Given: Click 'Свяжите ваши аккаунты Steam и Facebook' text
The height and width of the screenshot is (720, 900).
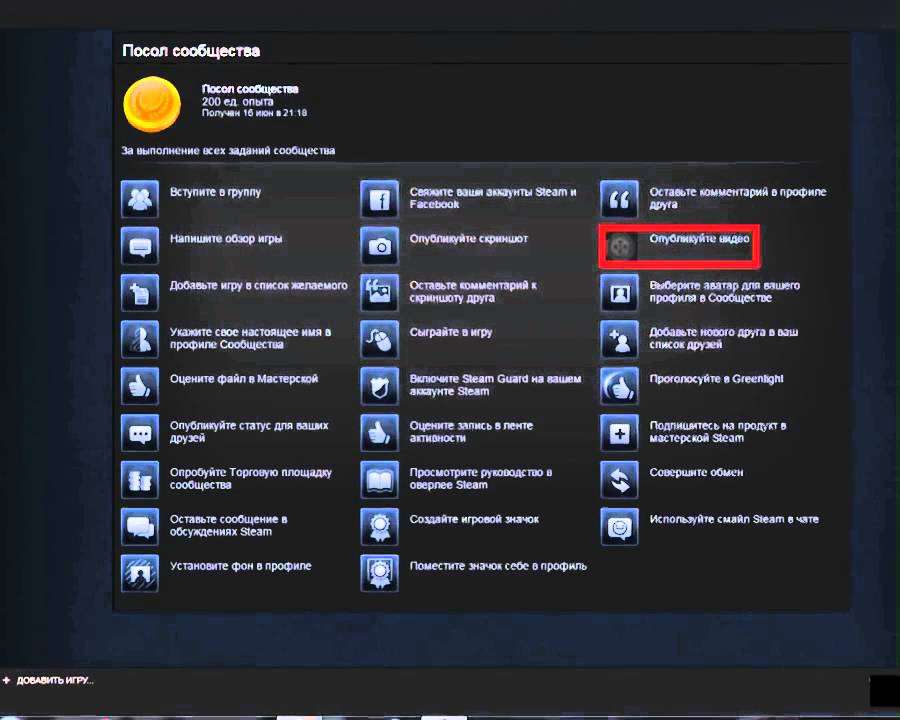Looking at the screenshot, I should pyautogui.click(x=493, y=198).
